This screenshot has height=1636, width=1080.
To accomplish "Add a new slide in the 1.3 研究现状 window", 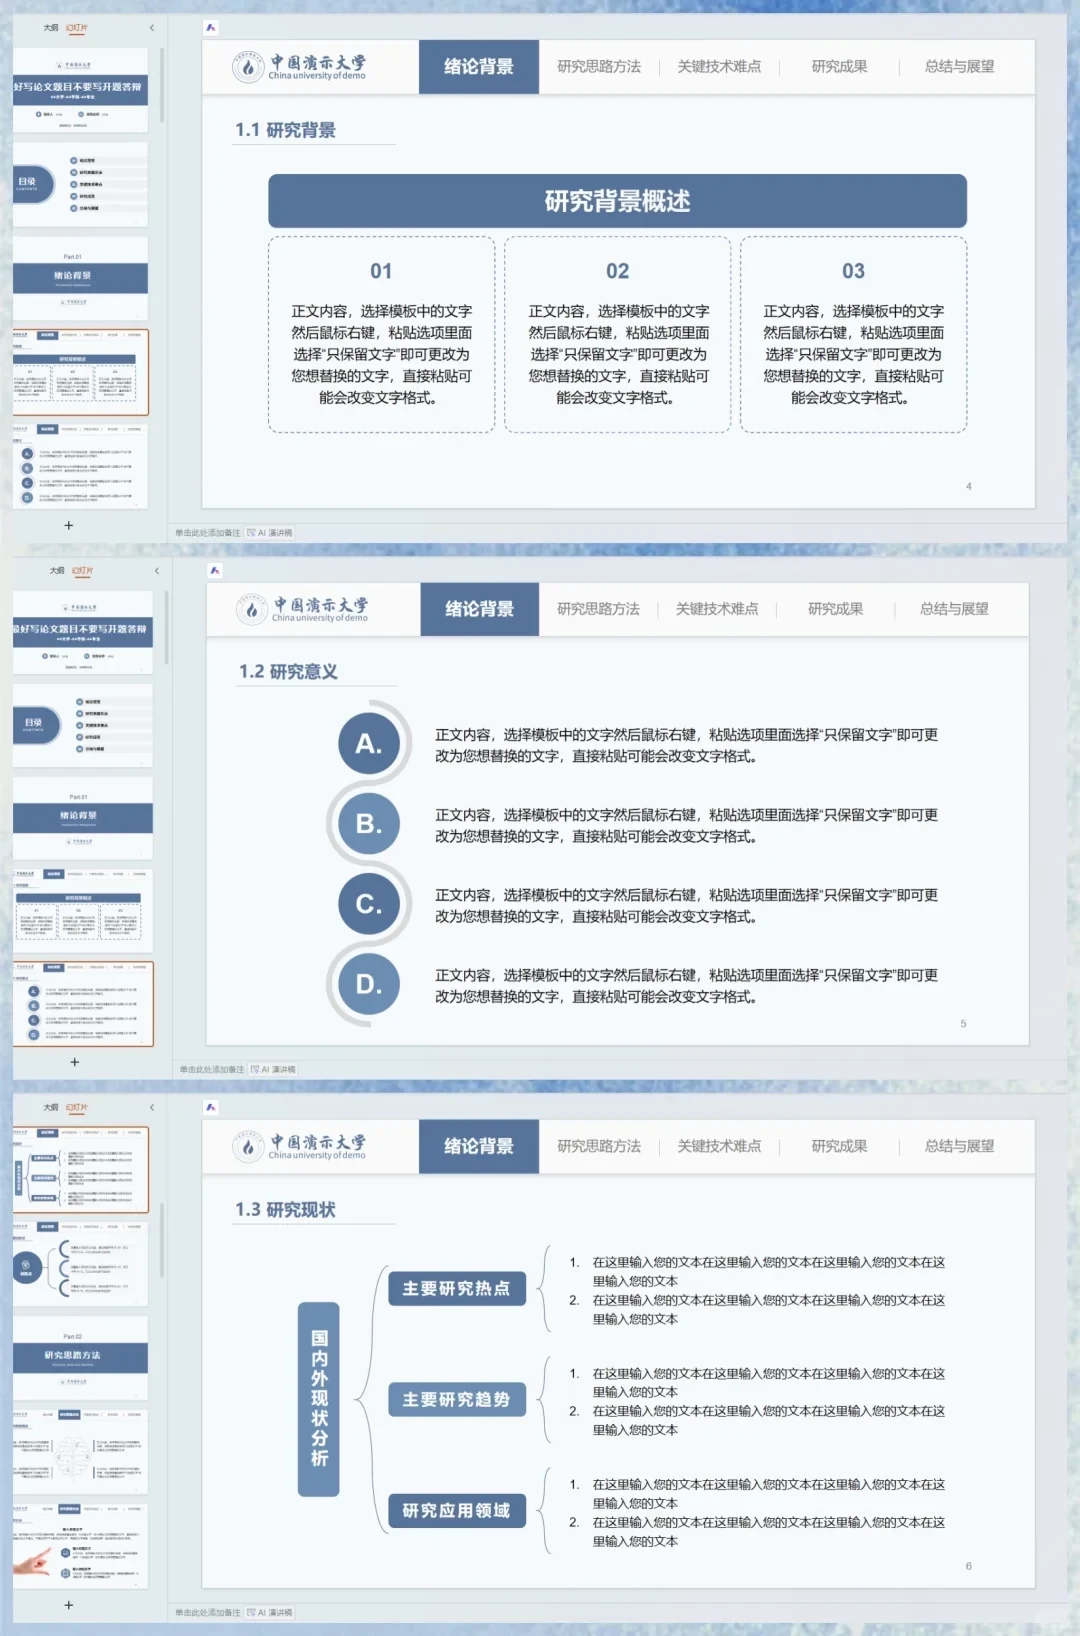I will tap(69, 1605).
